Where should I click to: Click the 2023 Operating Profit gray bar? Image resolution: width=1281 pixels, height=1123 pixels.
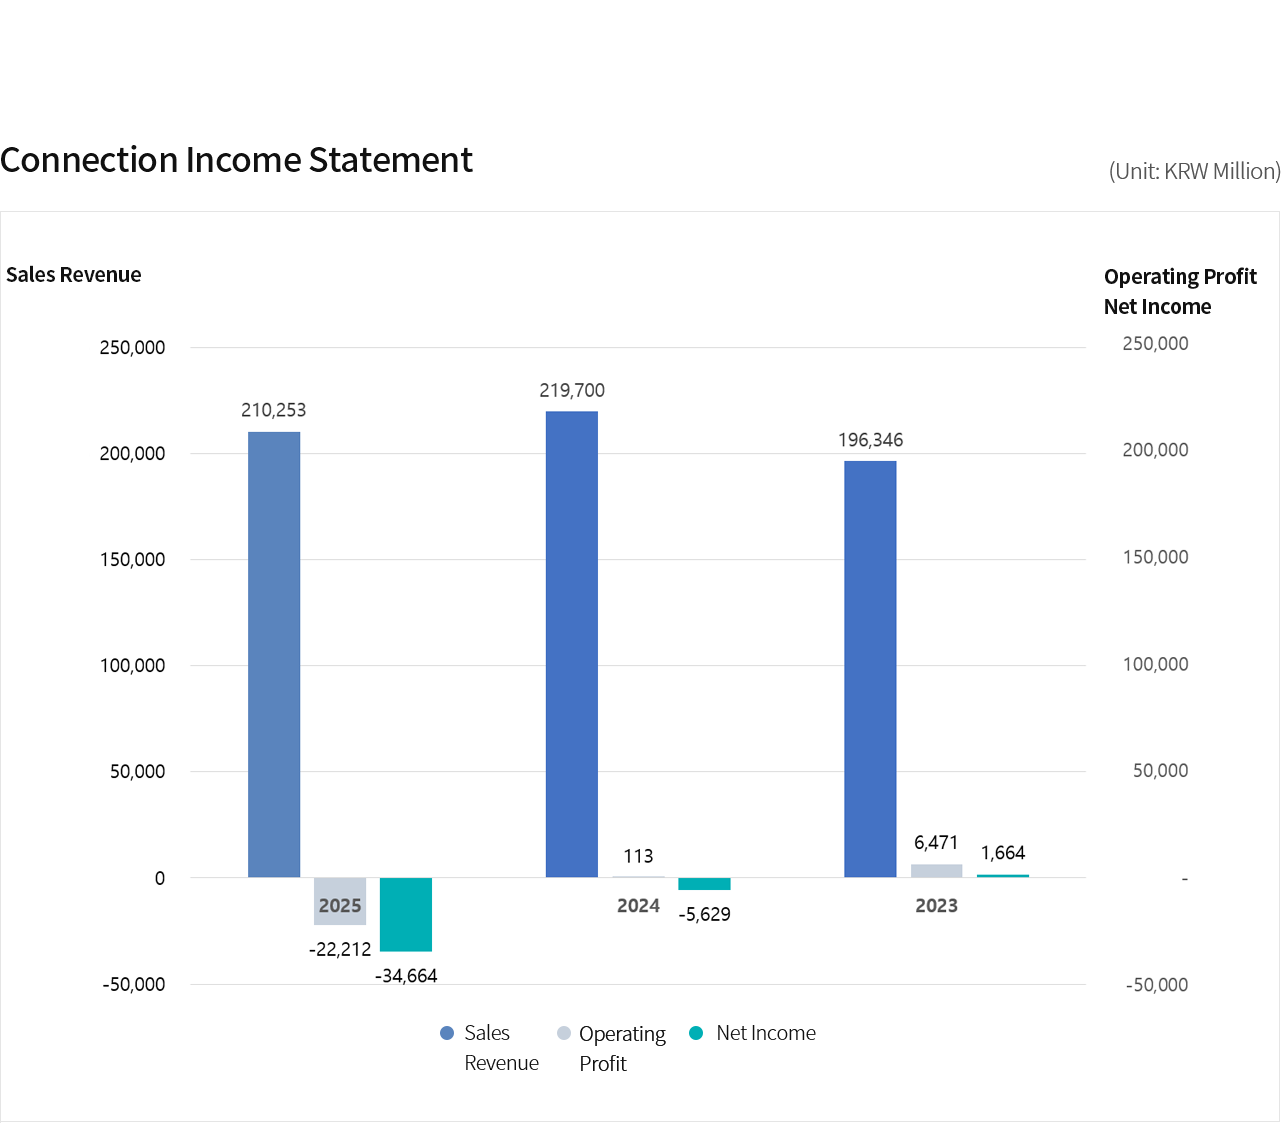936,871
